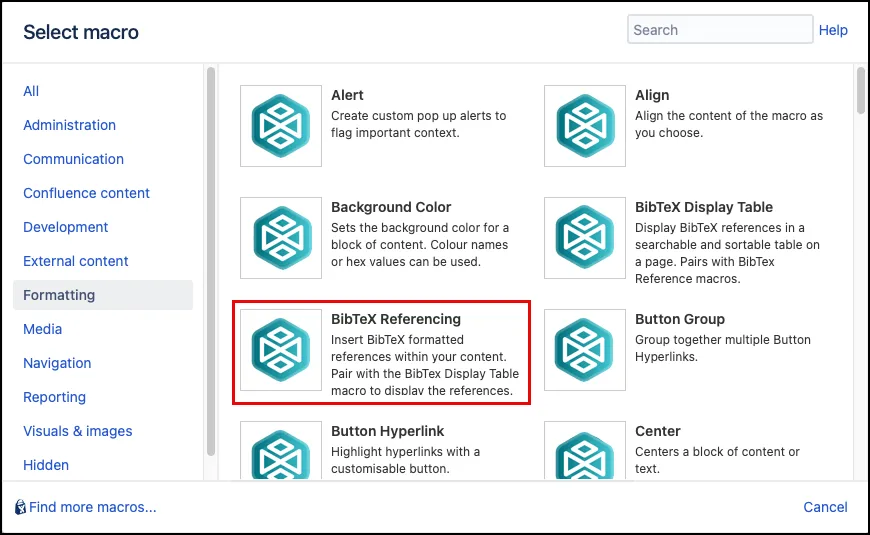Click 'Highlight hyperlinks with a customisable button' text

pyautogui.click(x=406, y=460)
